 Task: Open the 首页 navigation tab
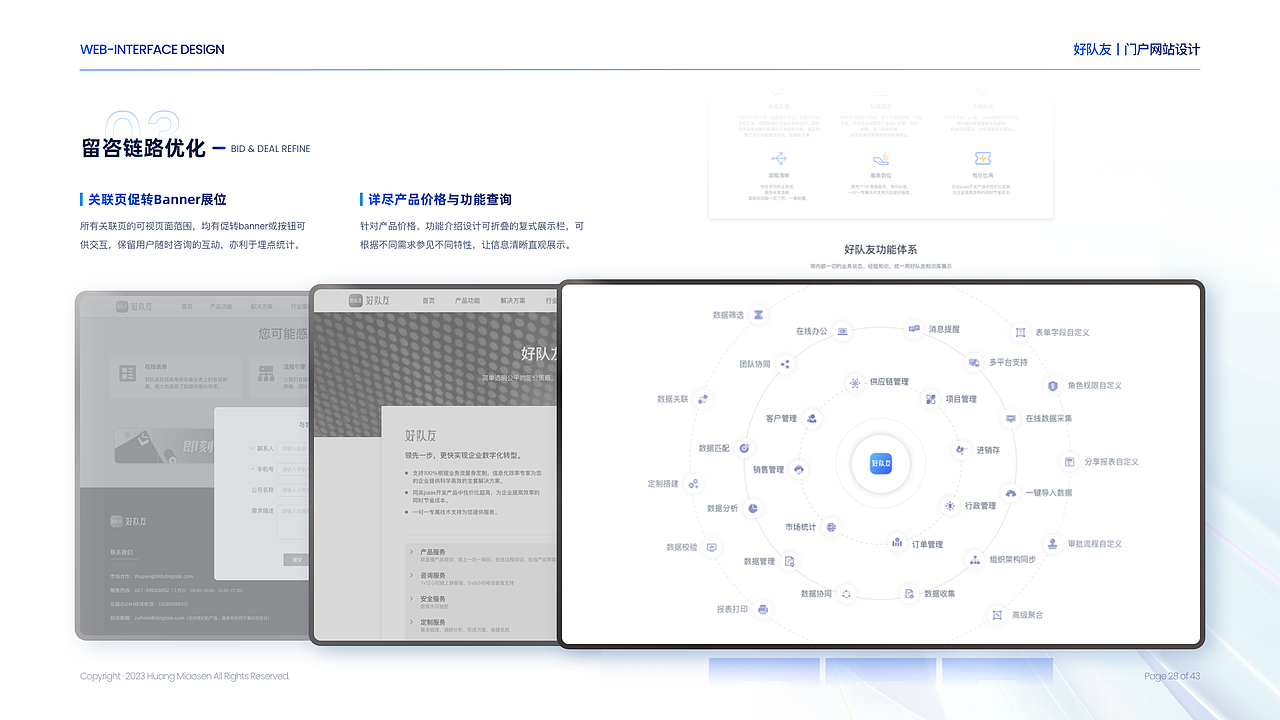pos(427,302)
